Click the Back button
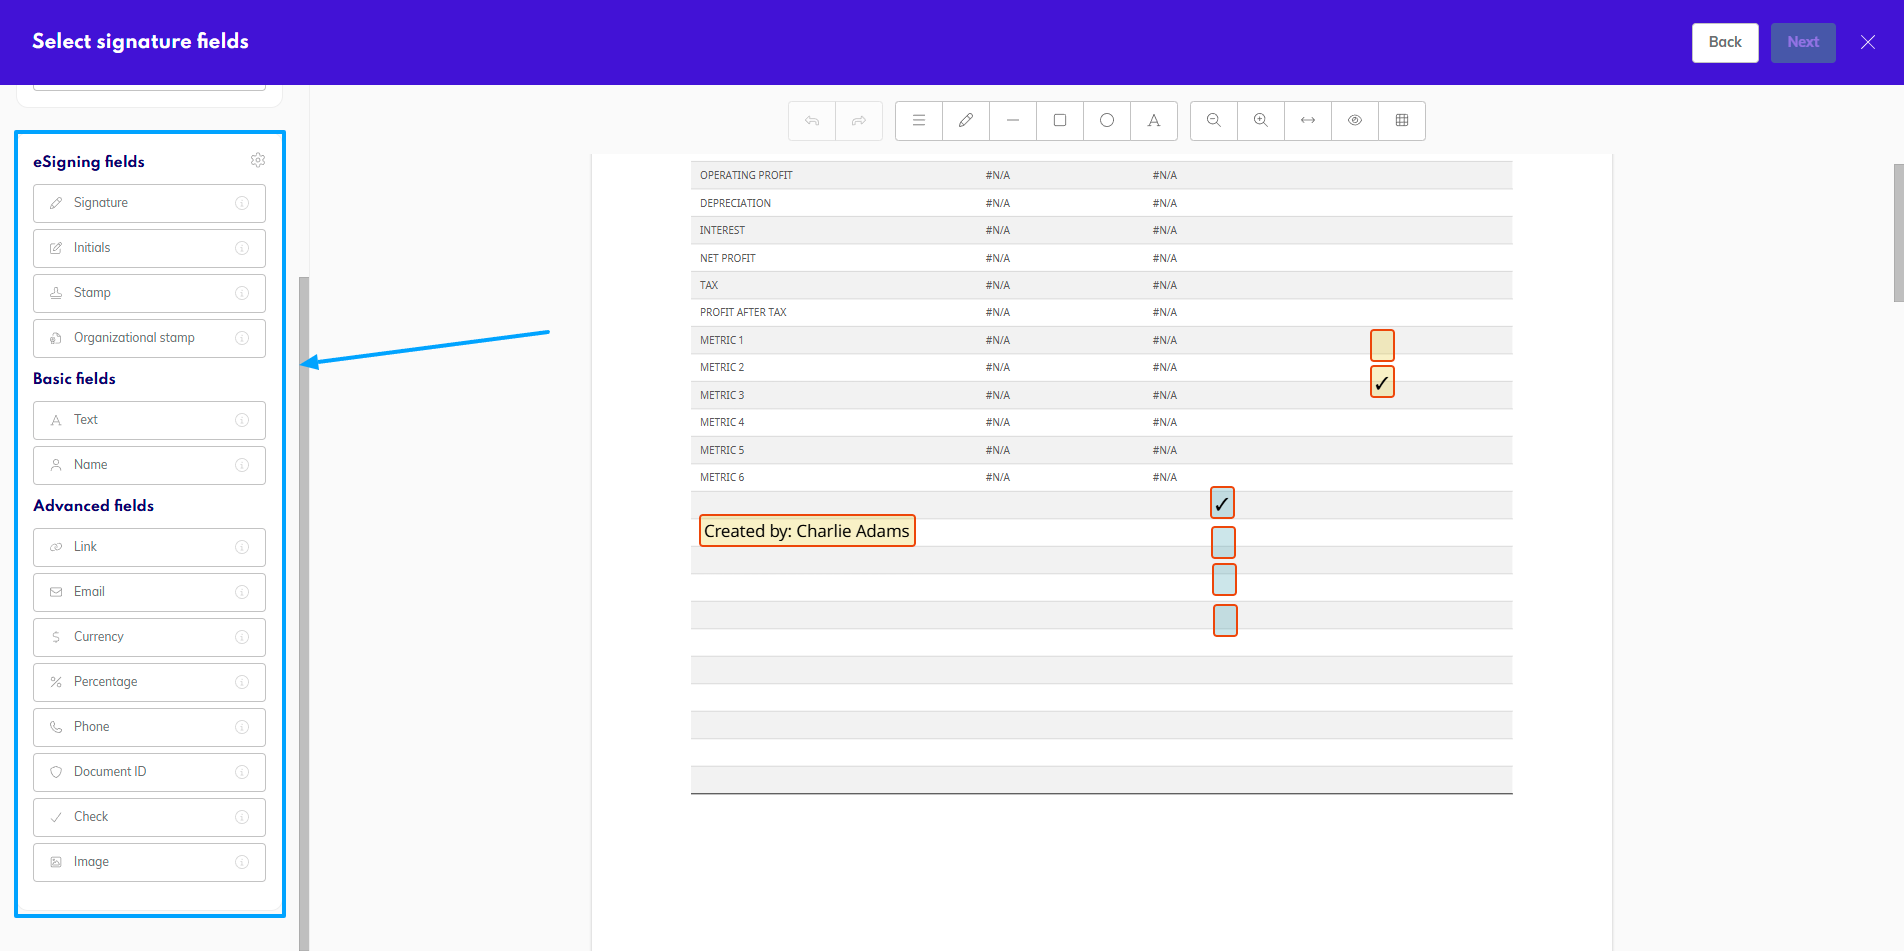Image resolution: width=1904 pixels, height=951 pixels. (1724, 42)
